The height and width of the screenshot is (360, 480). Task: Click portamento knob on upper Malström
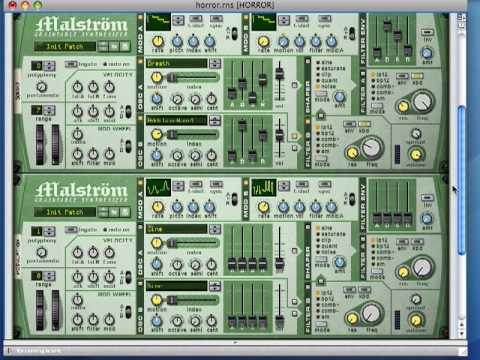[x=41, y=87]
